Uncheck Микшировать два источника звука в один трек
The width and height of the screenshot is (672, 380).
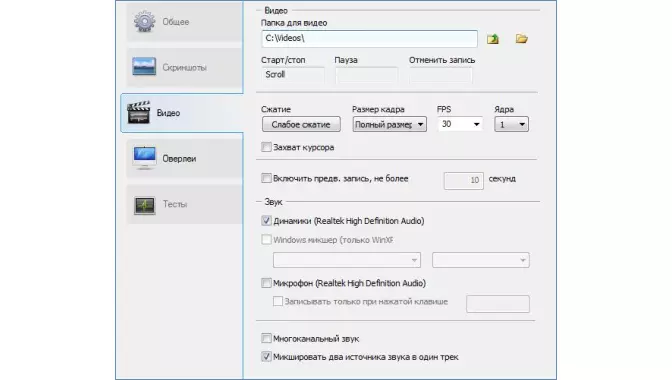click(266, 356)
